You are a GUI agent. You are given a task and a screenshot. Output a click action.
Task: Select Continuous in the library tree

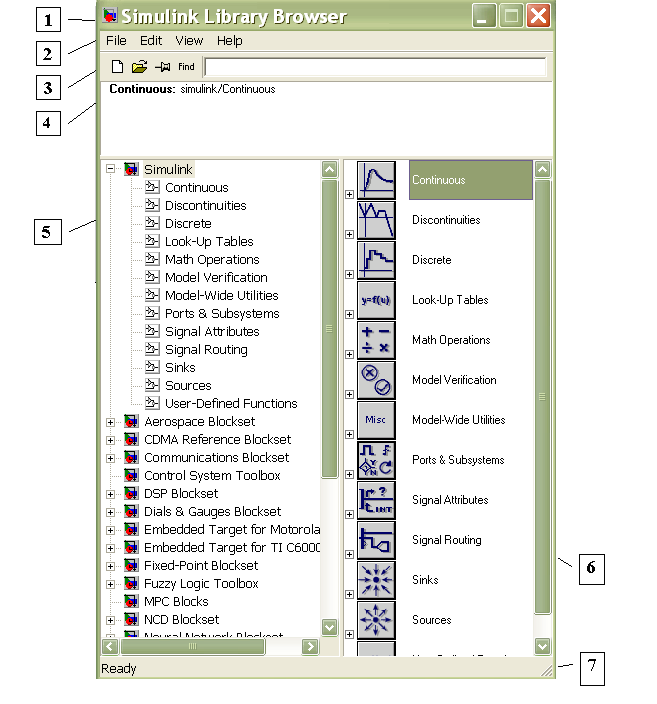point(197,188)
